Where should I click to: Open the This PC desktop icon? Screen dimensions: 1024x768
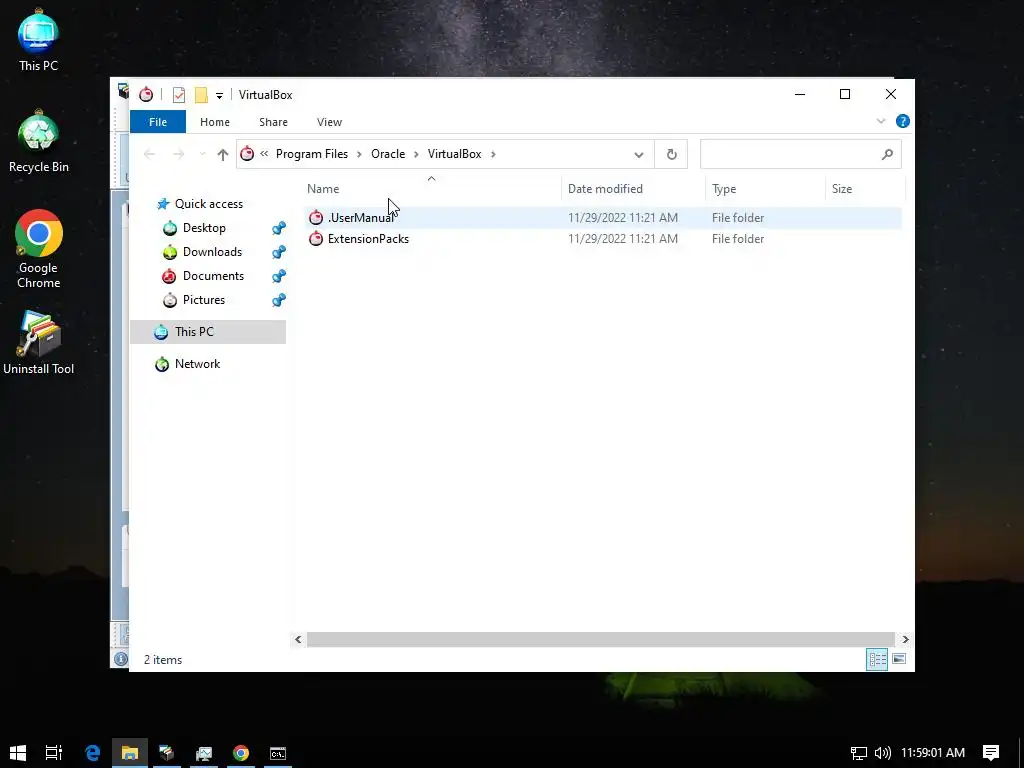point(38,40)
